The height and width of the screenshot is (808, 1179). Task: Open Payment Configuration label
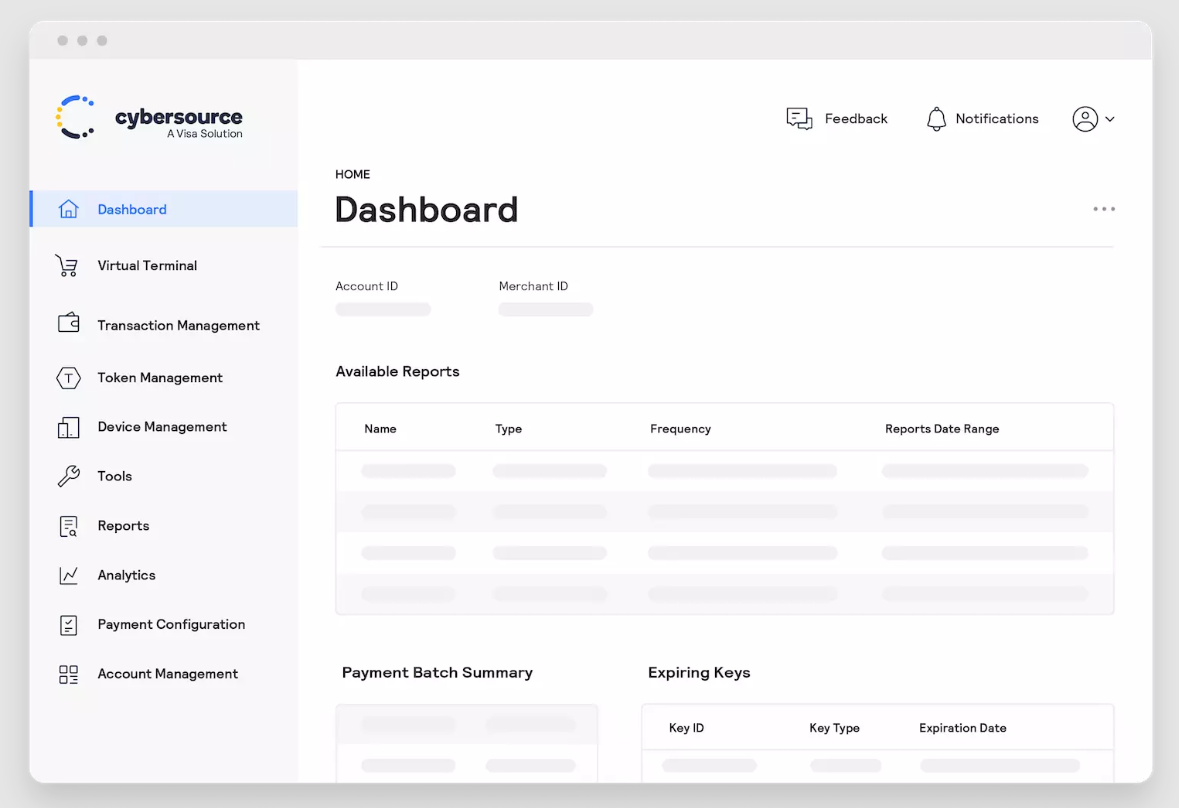(x=171, y=625)
